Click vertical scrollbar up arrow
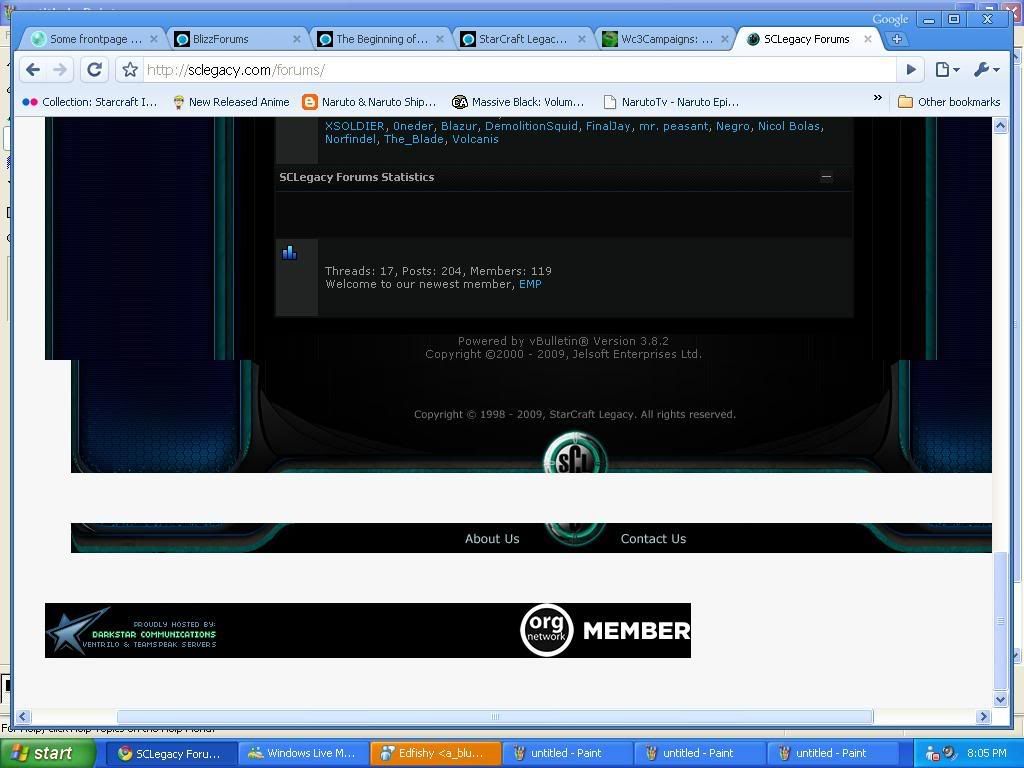1024x768 pixels. click(x=1000, y=126)
